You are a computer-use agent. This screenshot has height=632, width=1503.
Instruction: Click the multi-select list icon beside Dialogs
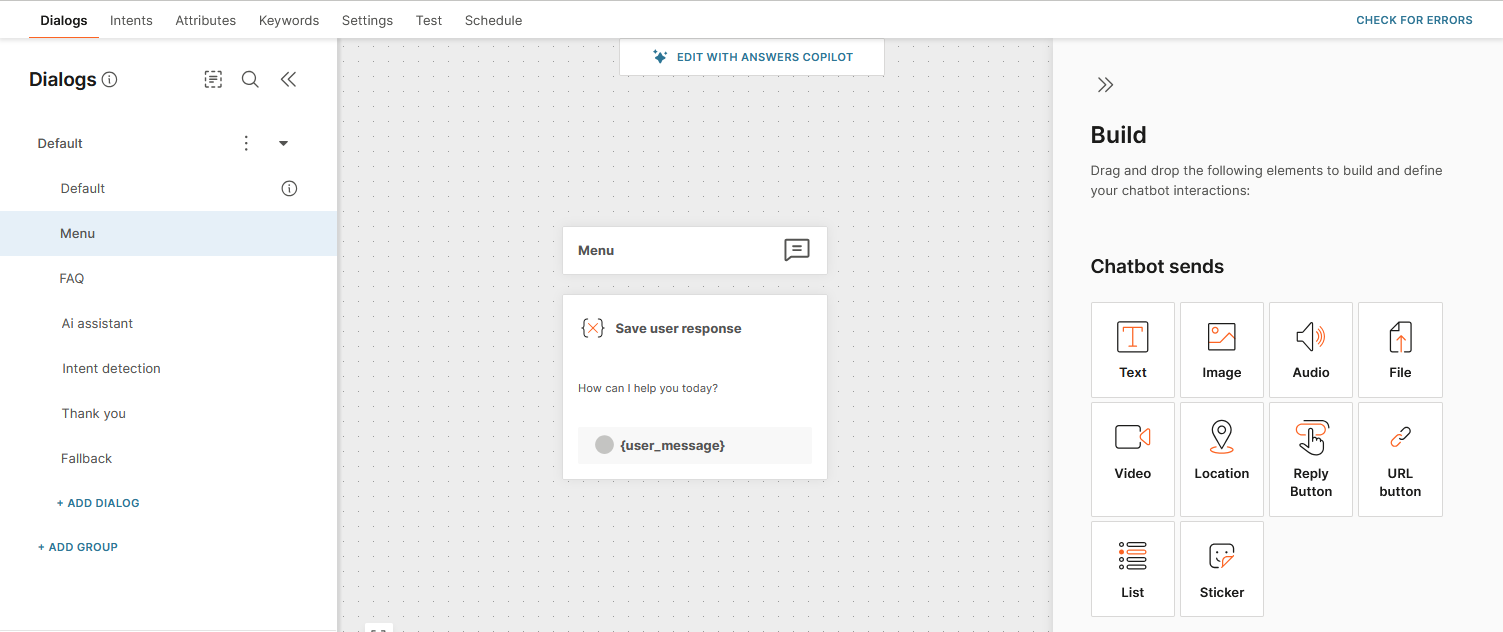pos(213,79)
